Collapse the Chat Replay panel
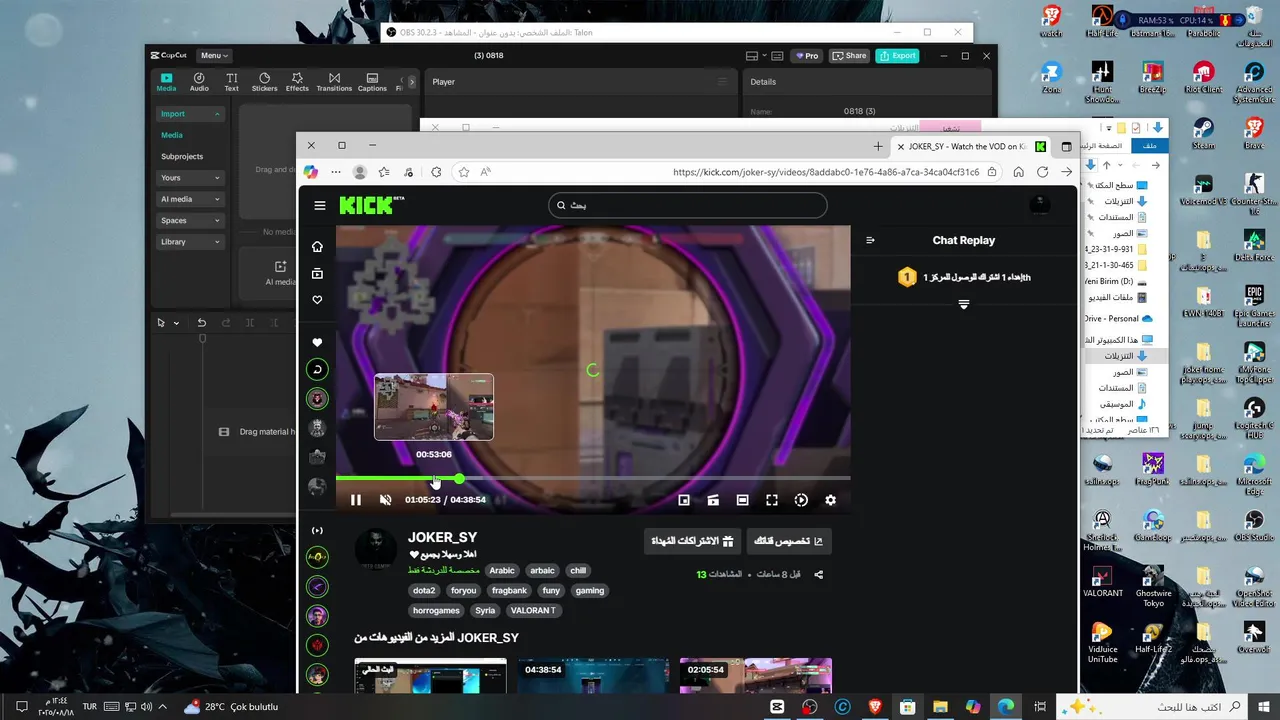The height and width of the screenshot is (720, 1280). tap(870, 240)
